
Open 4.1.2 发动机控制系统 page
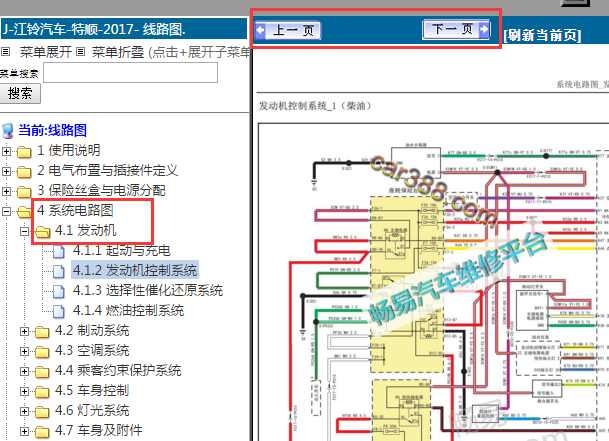135,270
